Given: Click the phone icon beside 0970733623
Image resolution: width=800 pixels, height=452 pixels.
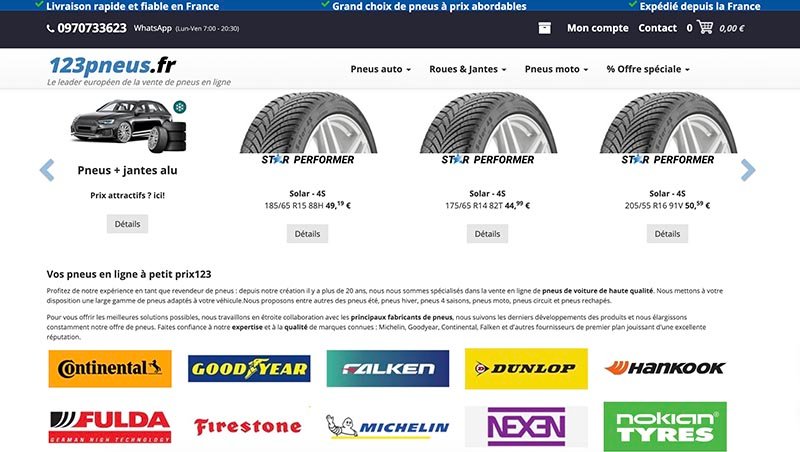Looking at the screenshot, I should (51, 29).
